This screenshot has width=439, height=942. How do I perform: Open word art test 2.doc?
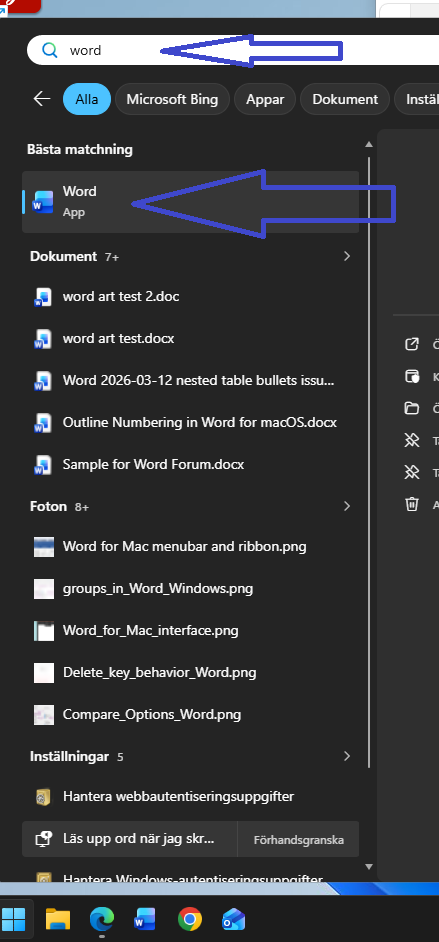pos(190,297)
